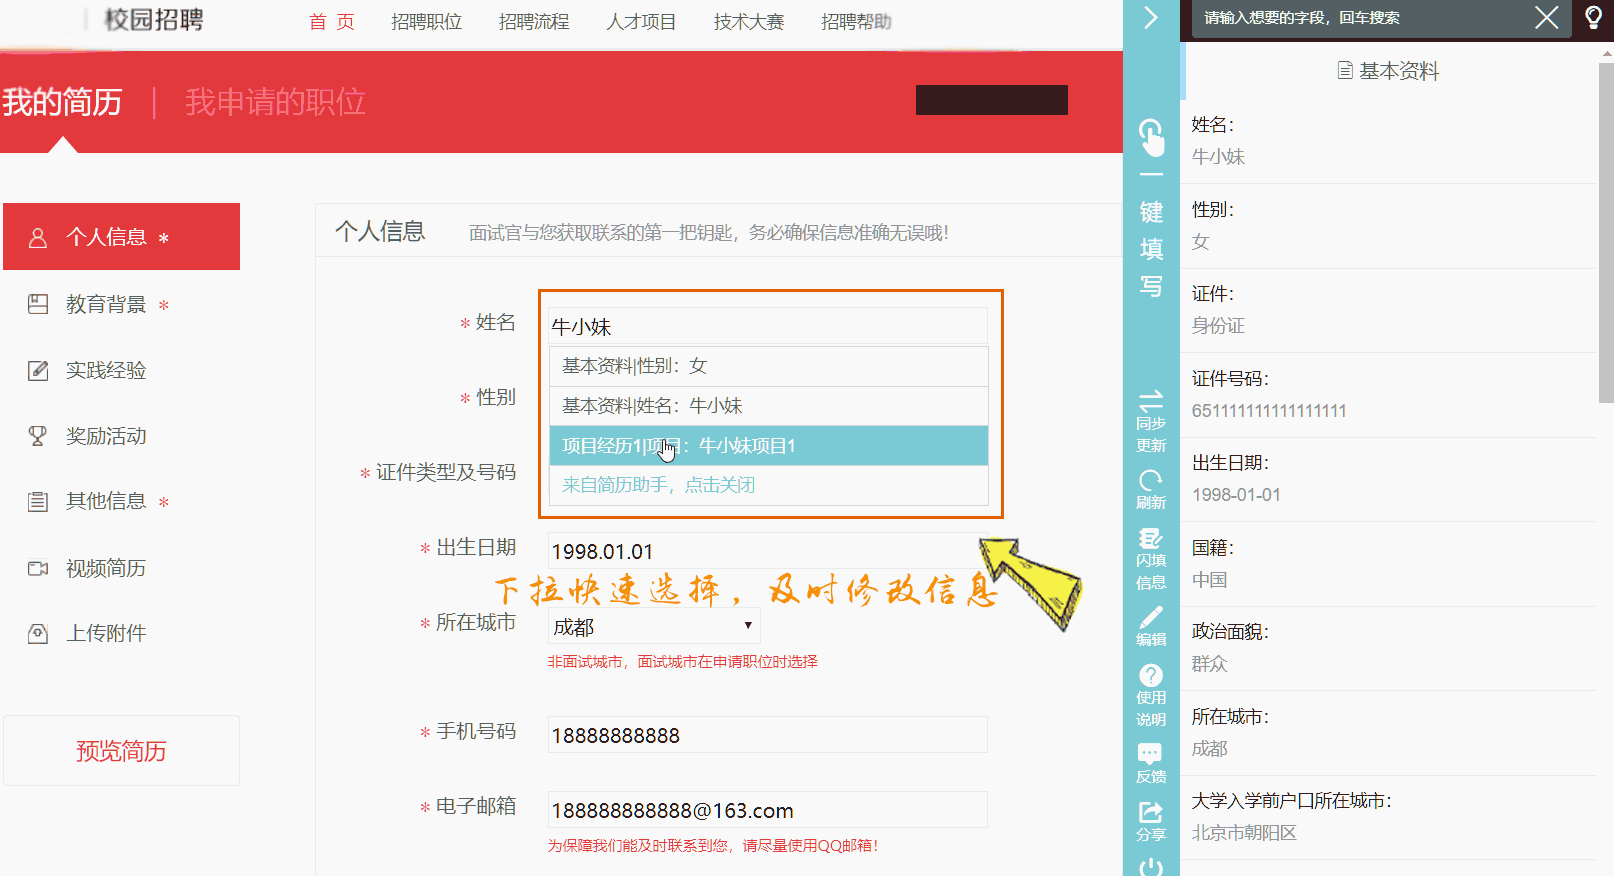Viewport: 1614px width, 876px height.
Task: Click the sync update (同步更新) icon
Action: 1151,401
